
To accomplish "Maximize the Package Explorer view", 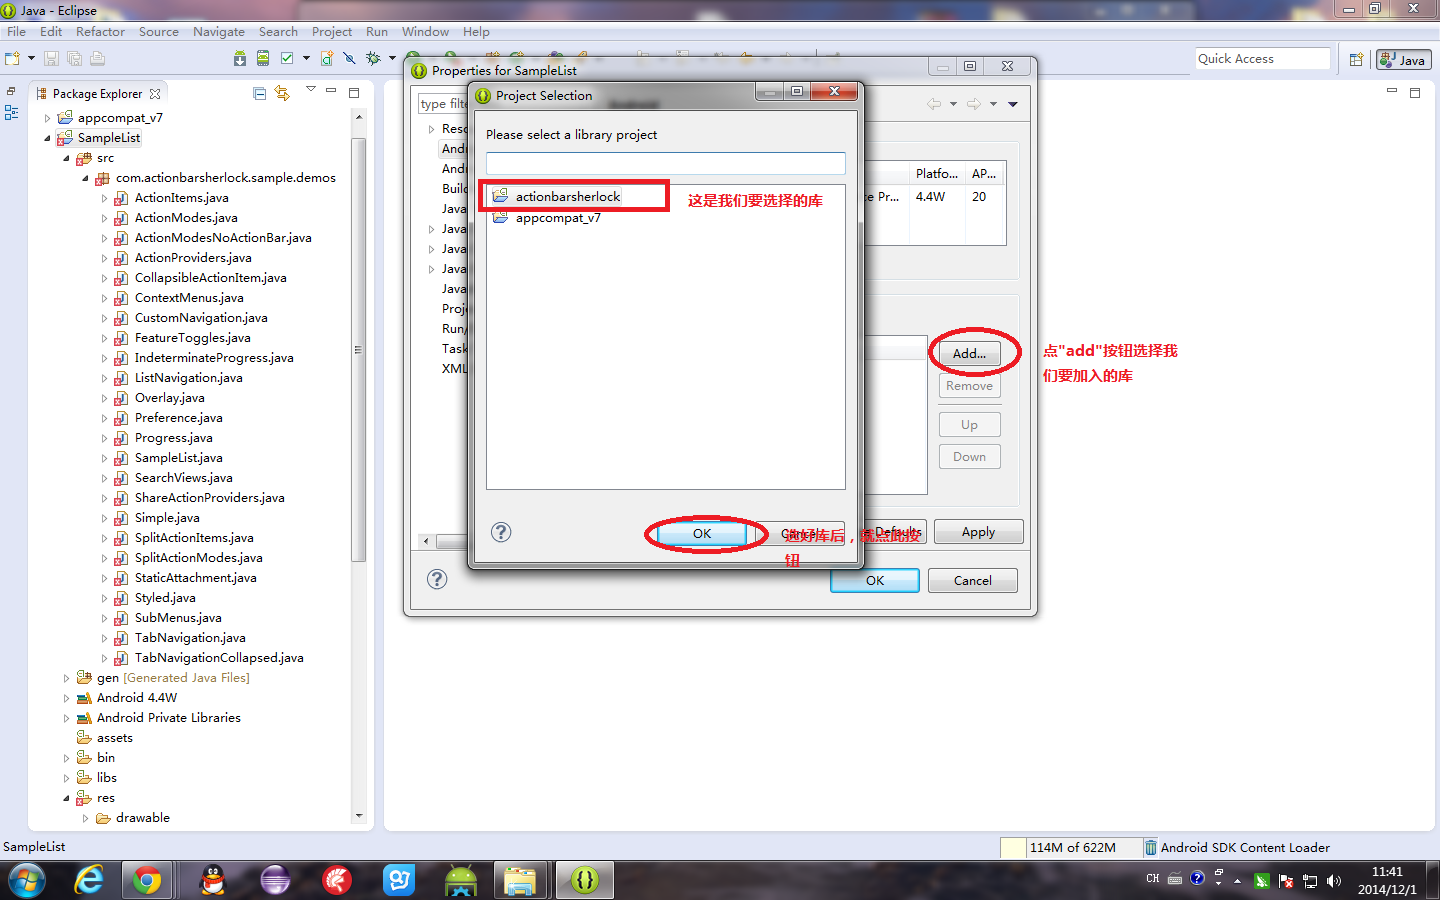I will coord(354,92).
